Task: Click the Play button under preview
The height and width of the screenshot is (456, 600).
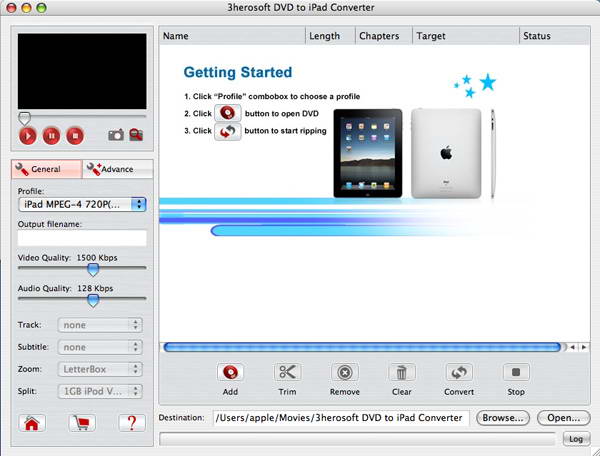Action: (28, 136)
